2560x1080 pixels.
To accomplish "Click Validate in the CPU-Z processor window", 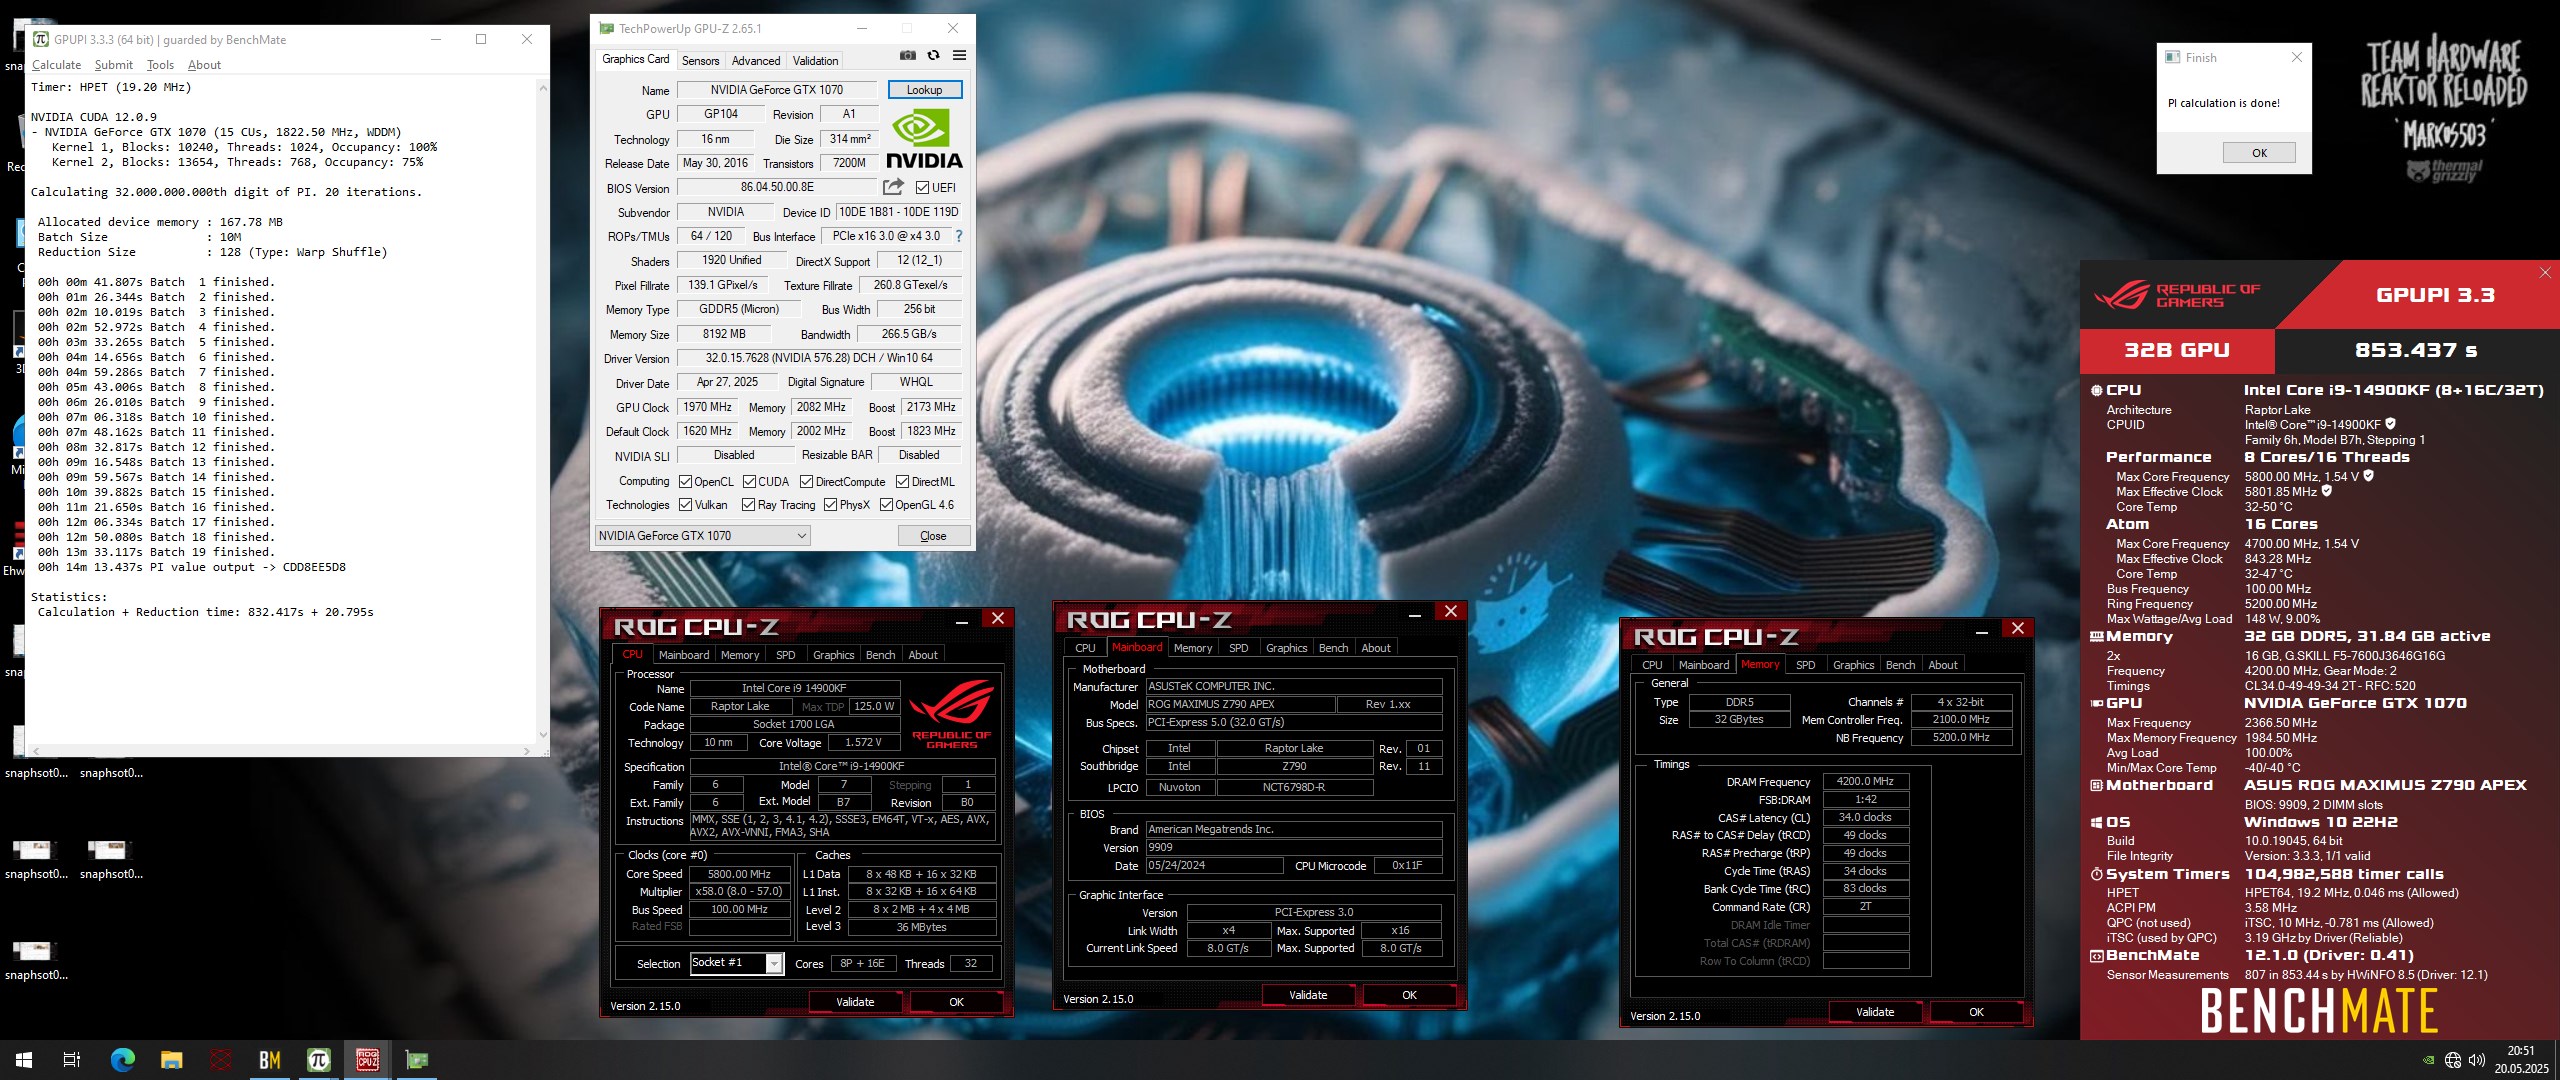I will point(855,1002).
